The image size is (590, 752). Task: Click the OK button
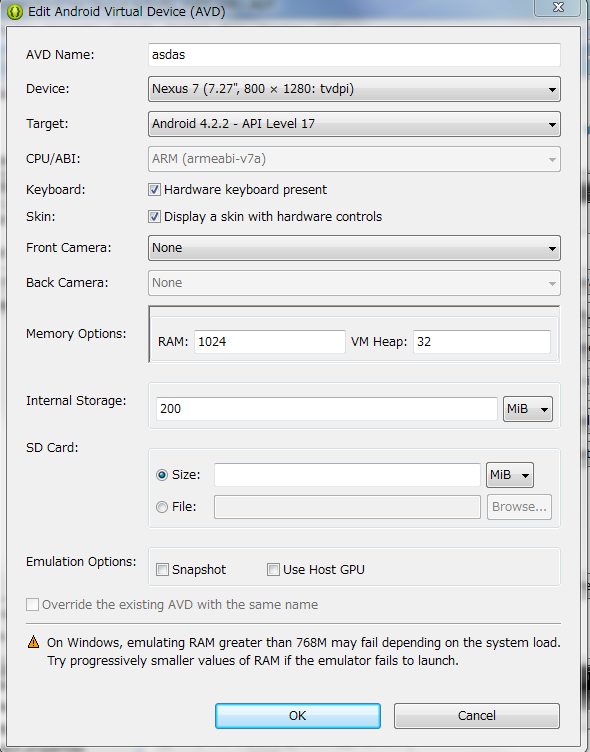click(298, 716)
